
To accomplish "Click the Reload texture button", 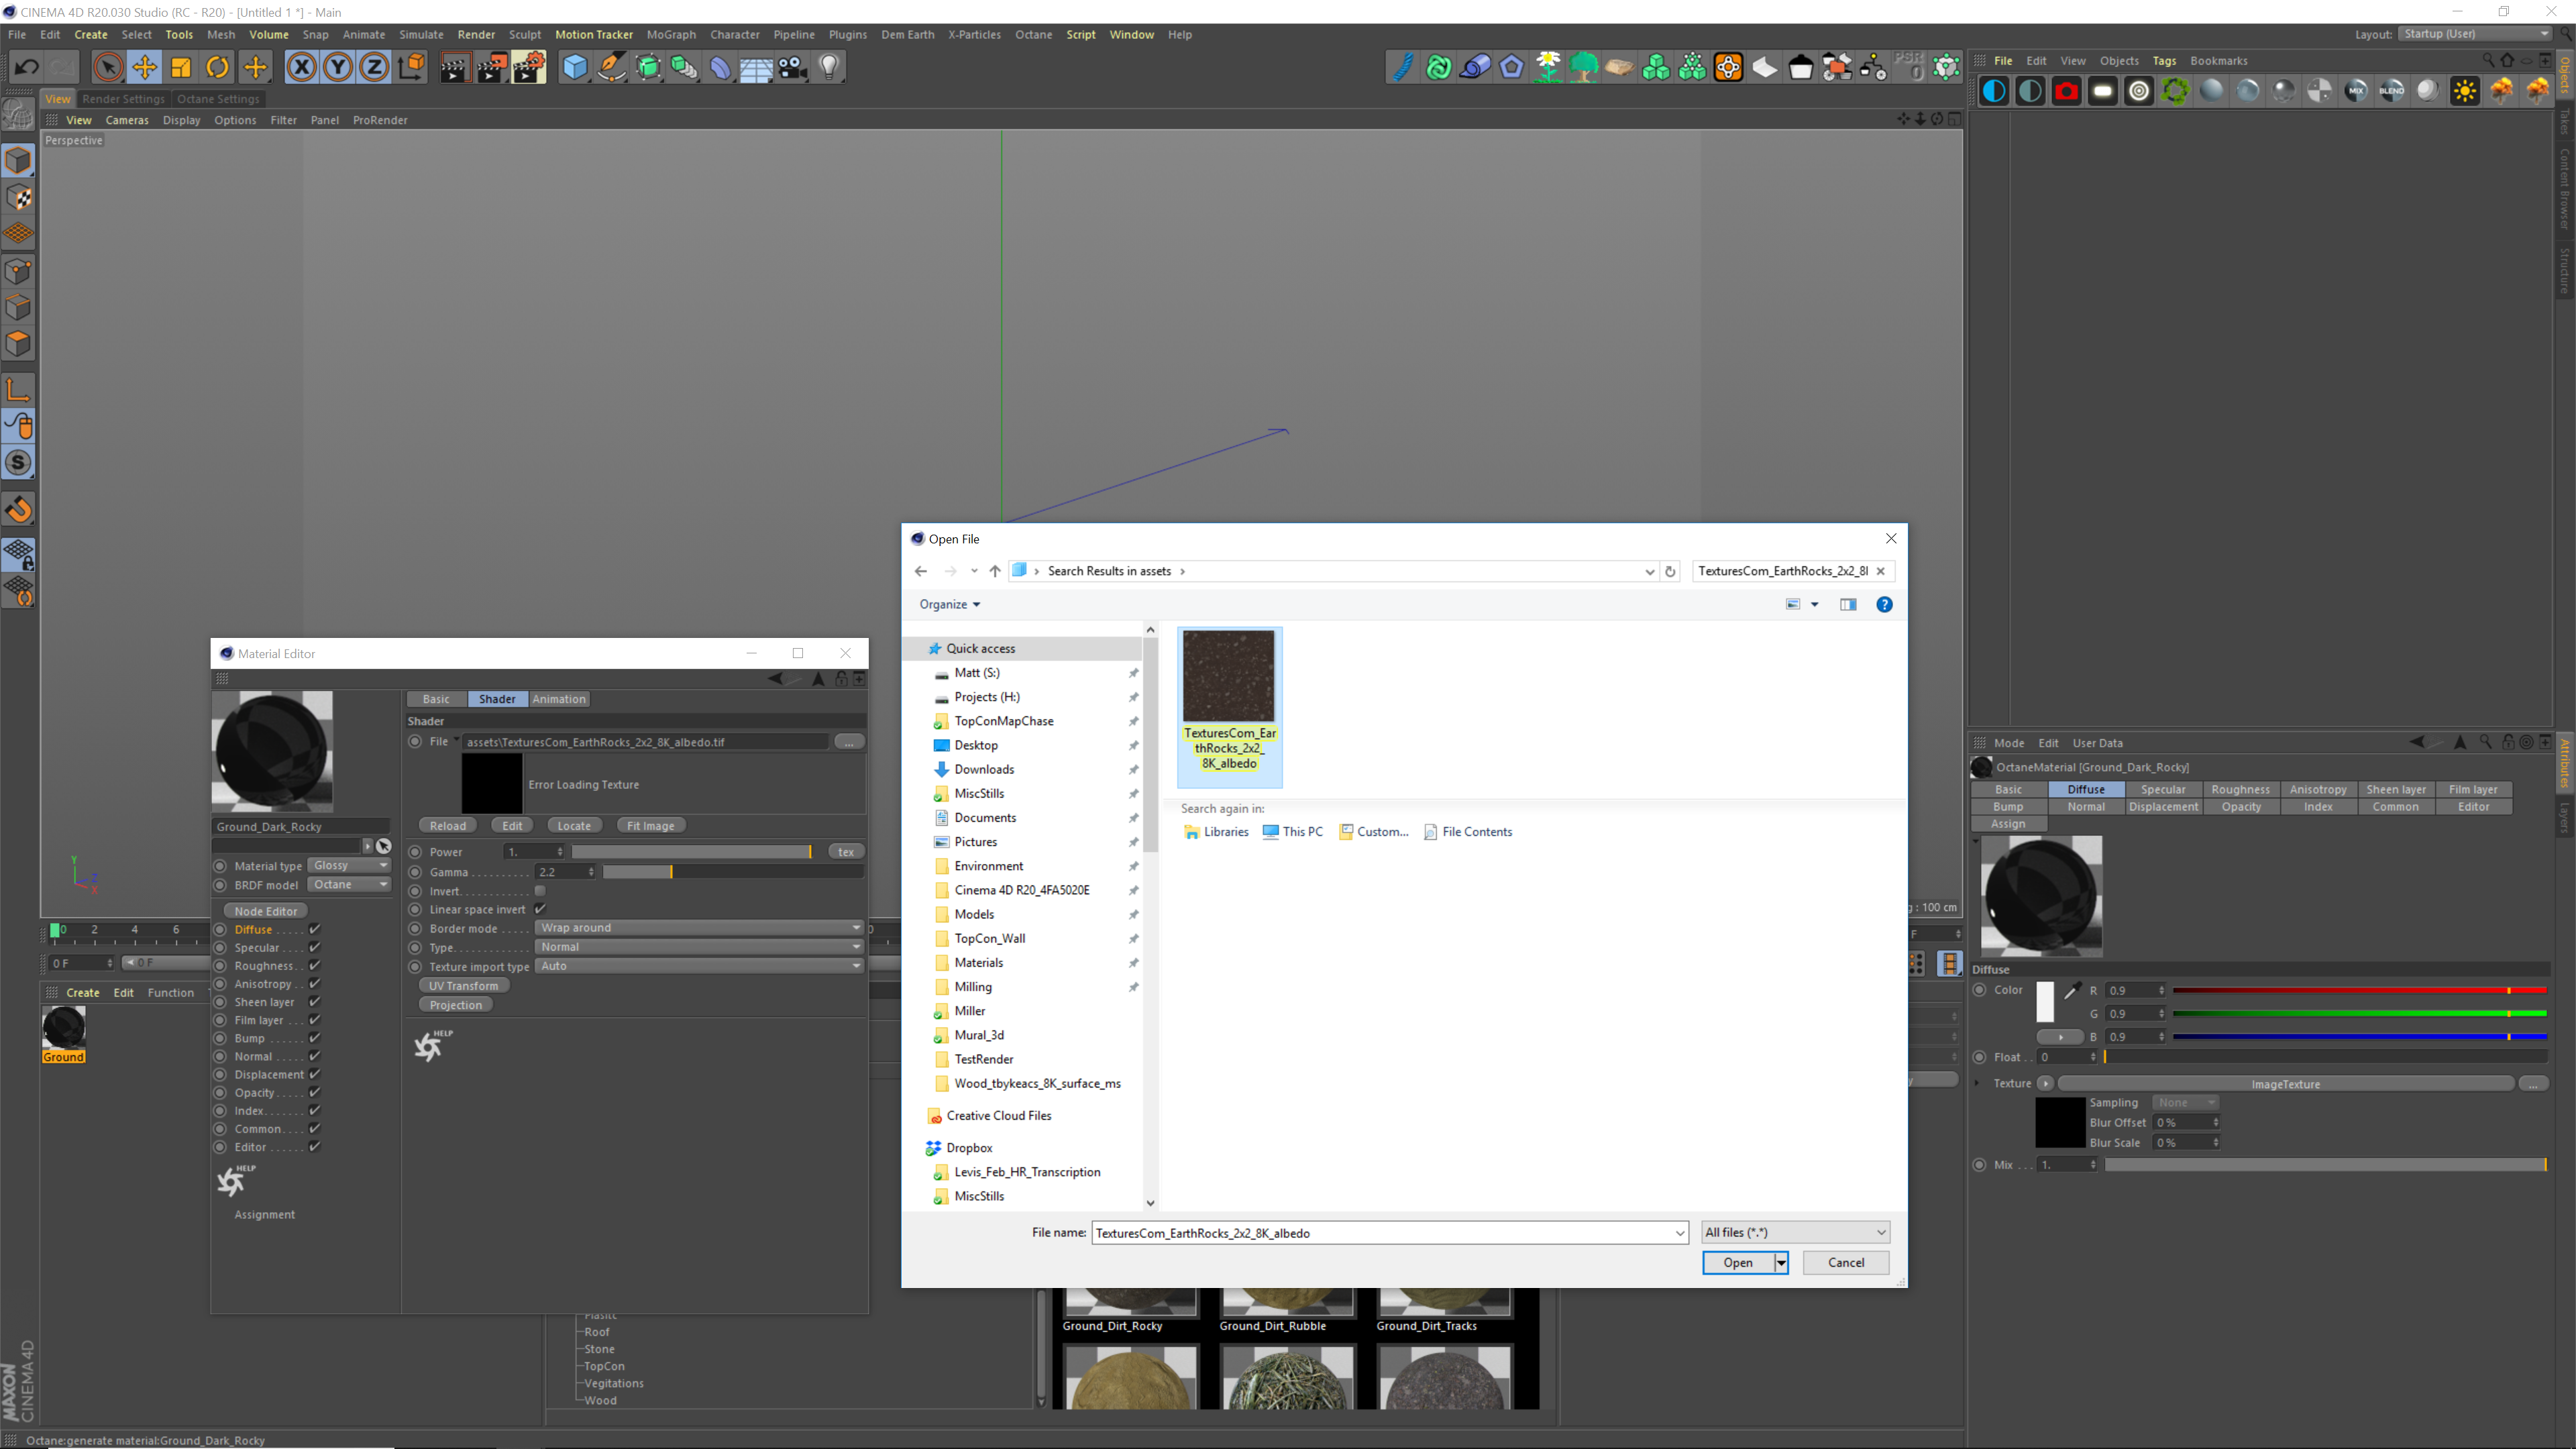I will tap(447, 825).
